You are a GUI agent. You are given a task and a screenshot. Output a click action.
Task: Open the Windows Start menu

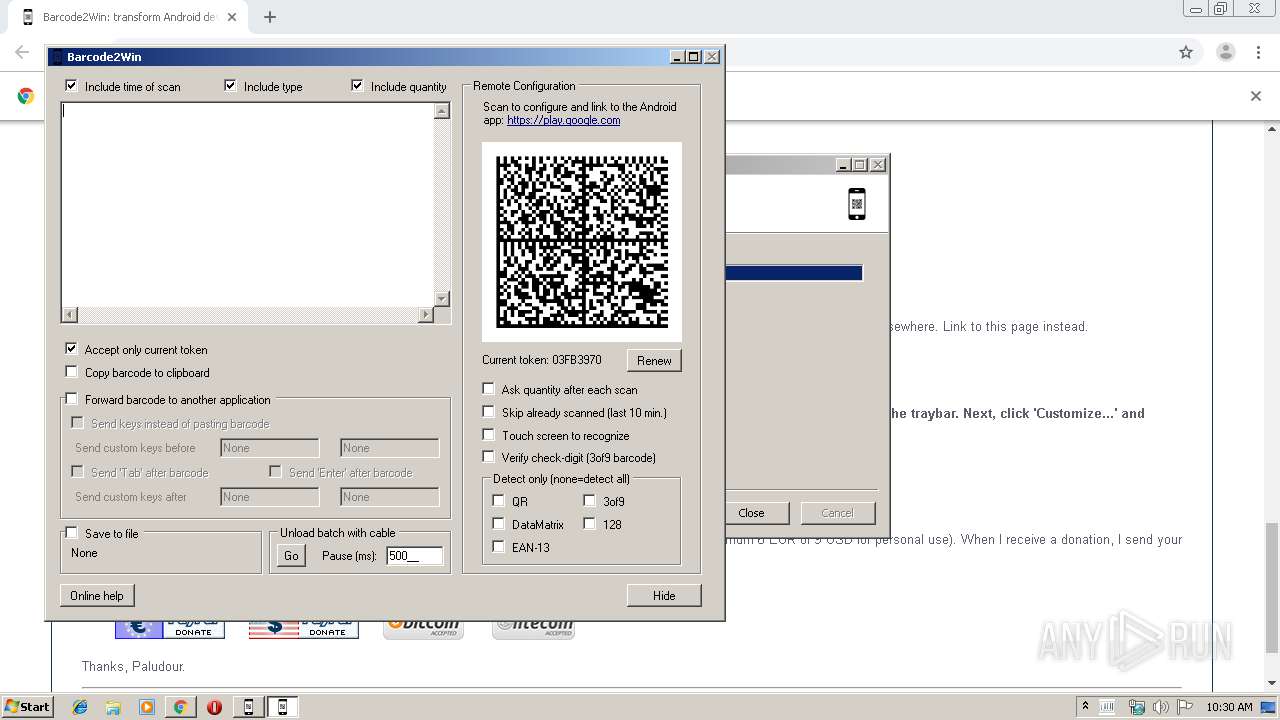click(x=27, y=707)
